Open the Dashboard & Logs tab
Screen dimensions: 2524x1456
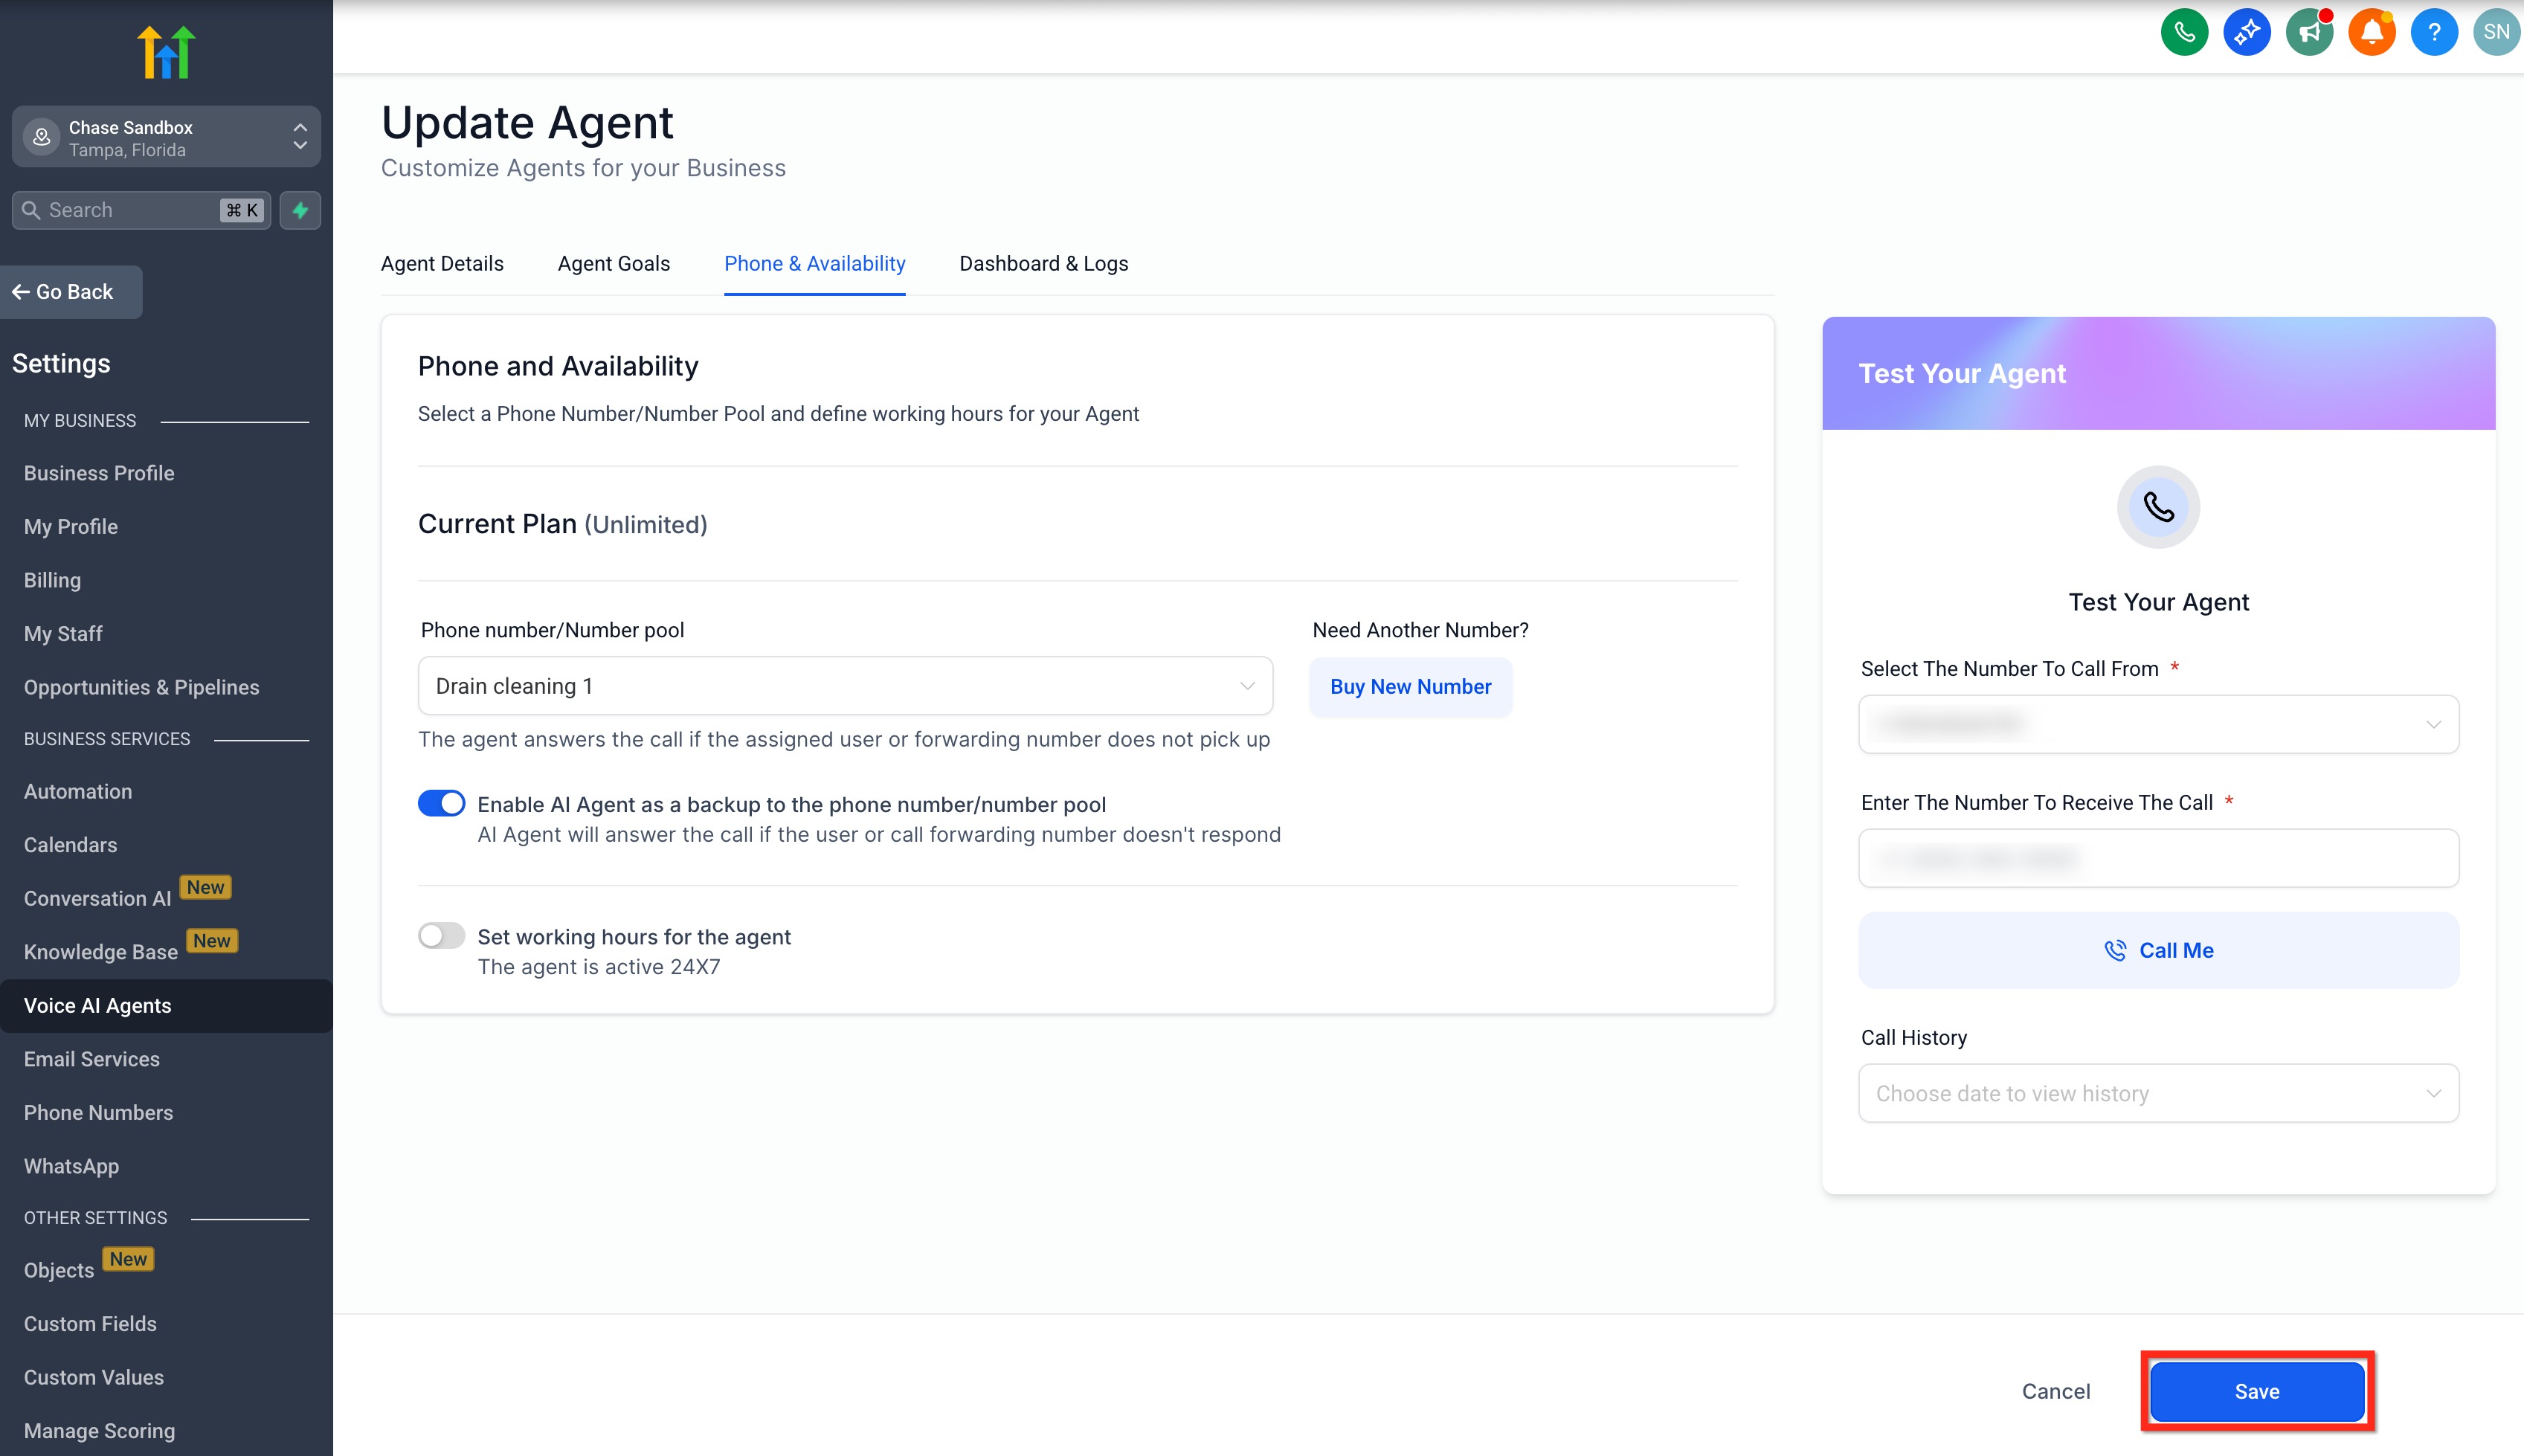tap(1043, 264)
